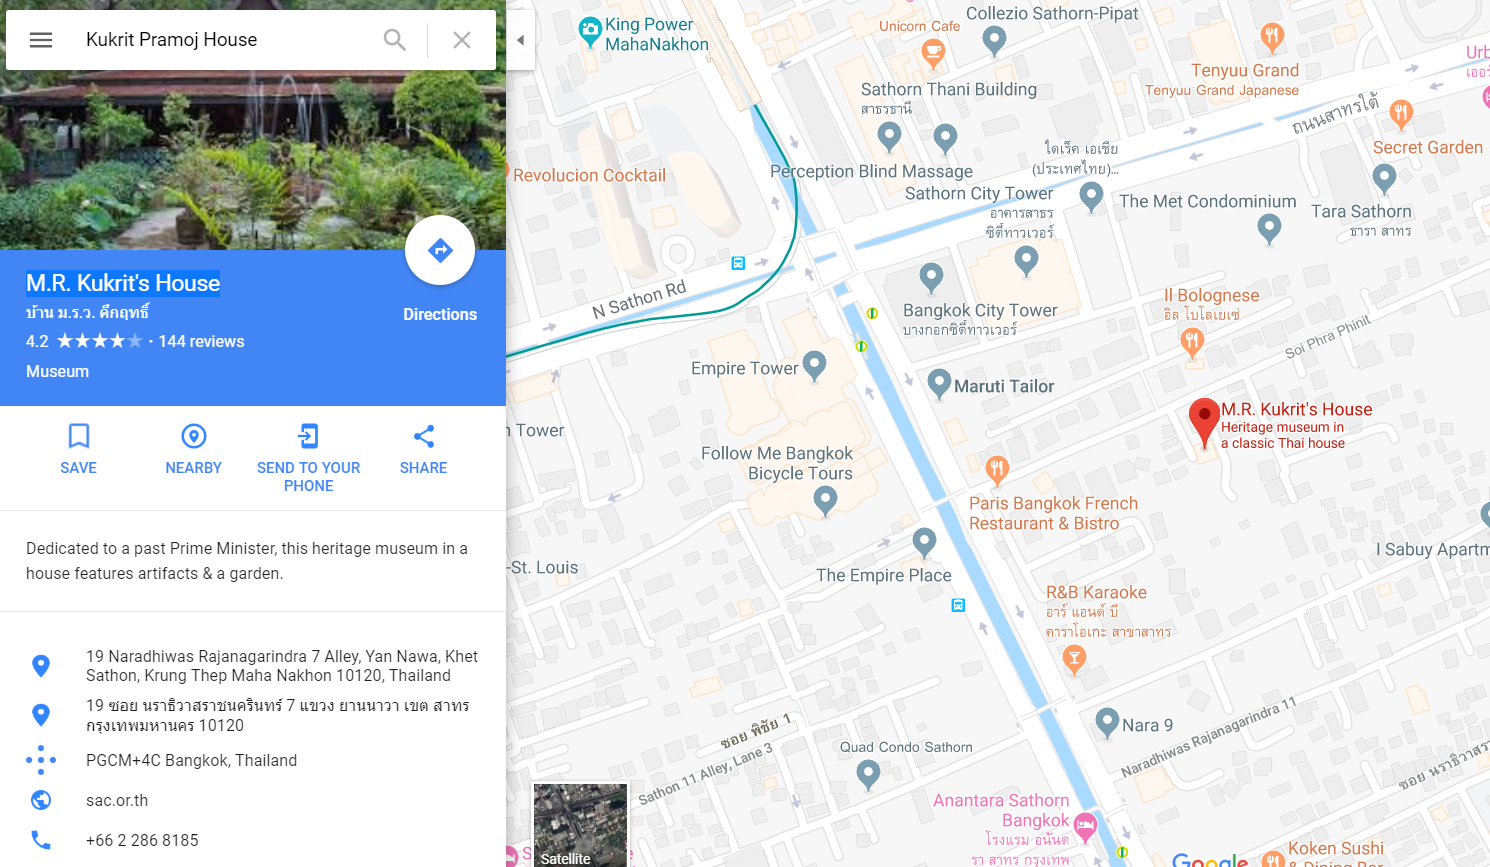Viewport: 1490px width, 867px height.
Task: Switch to Satellite view thumbnail
Action: click(x=580, y=825)
